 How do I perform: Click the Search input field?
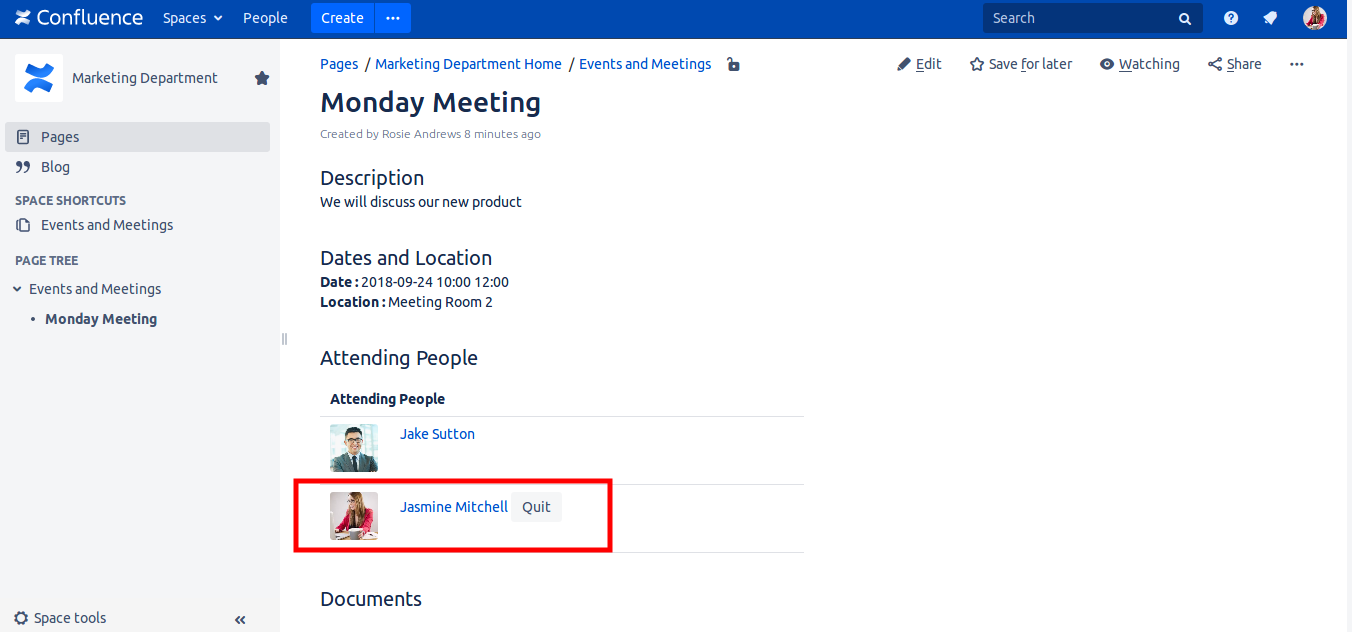[1082, 18]
